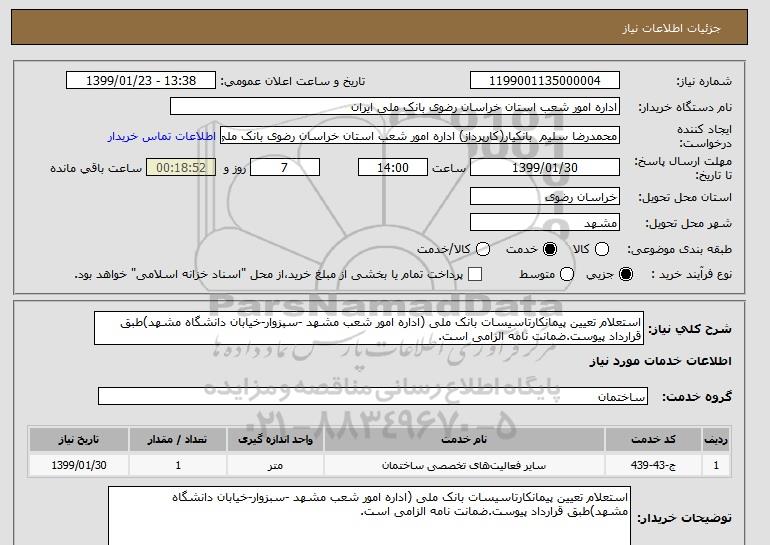Select the کالا radio button
Screen dimensions: 770x545
[602, 249]
